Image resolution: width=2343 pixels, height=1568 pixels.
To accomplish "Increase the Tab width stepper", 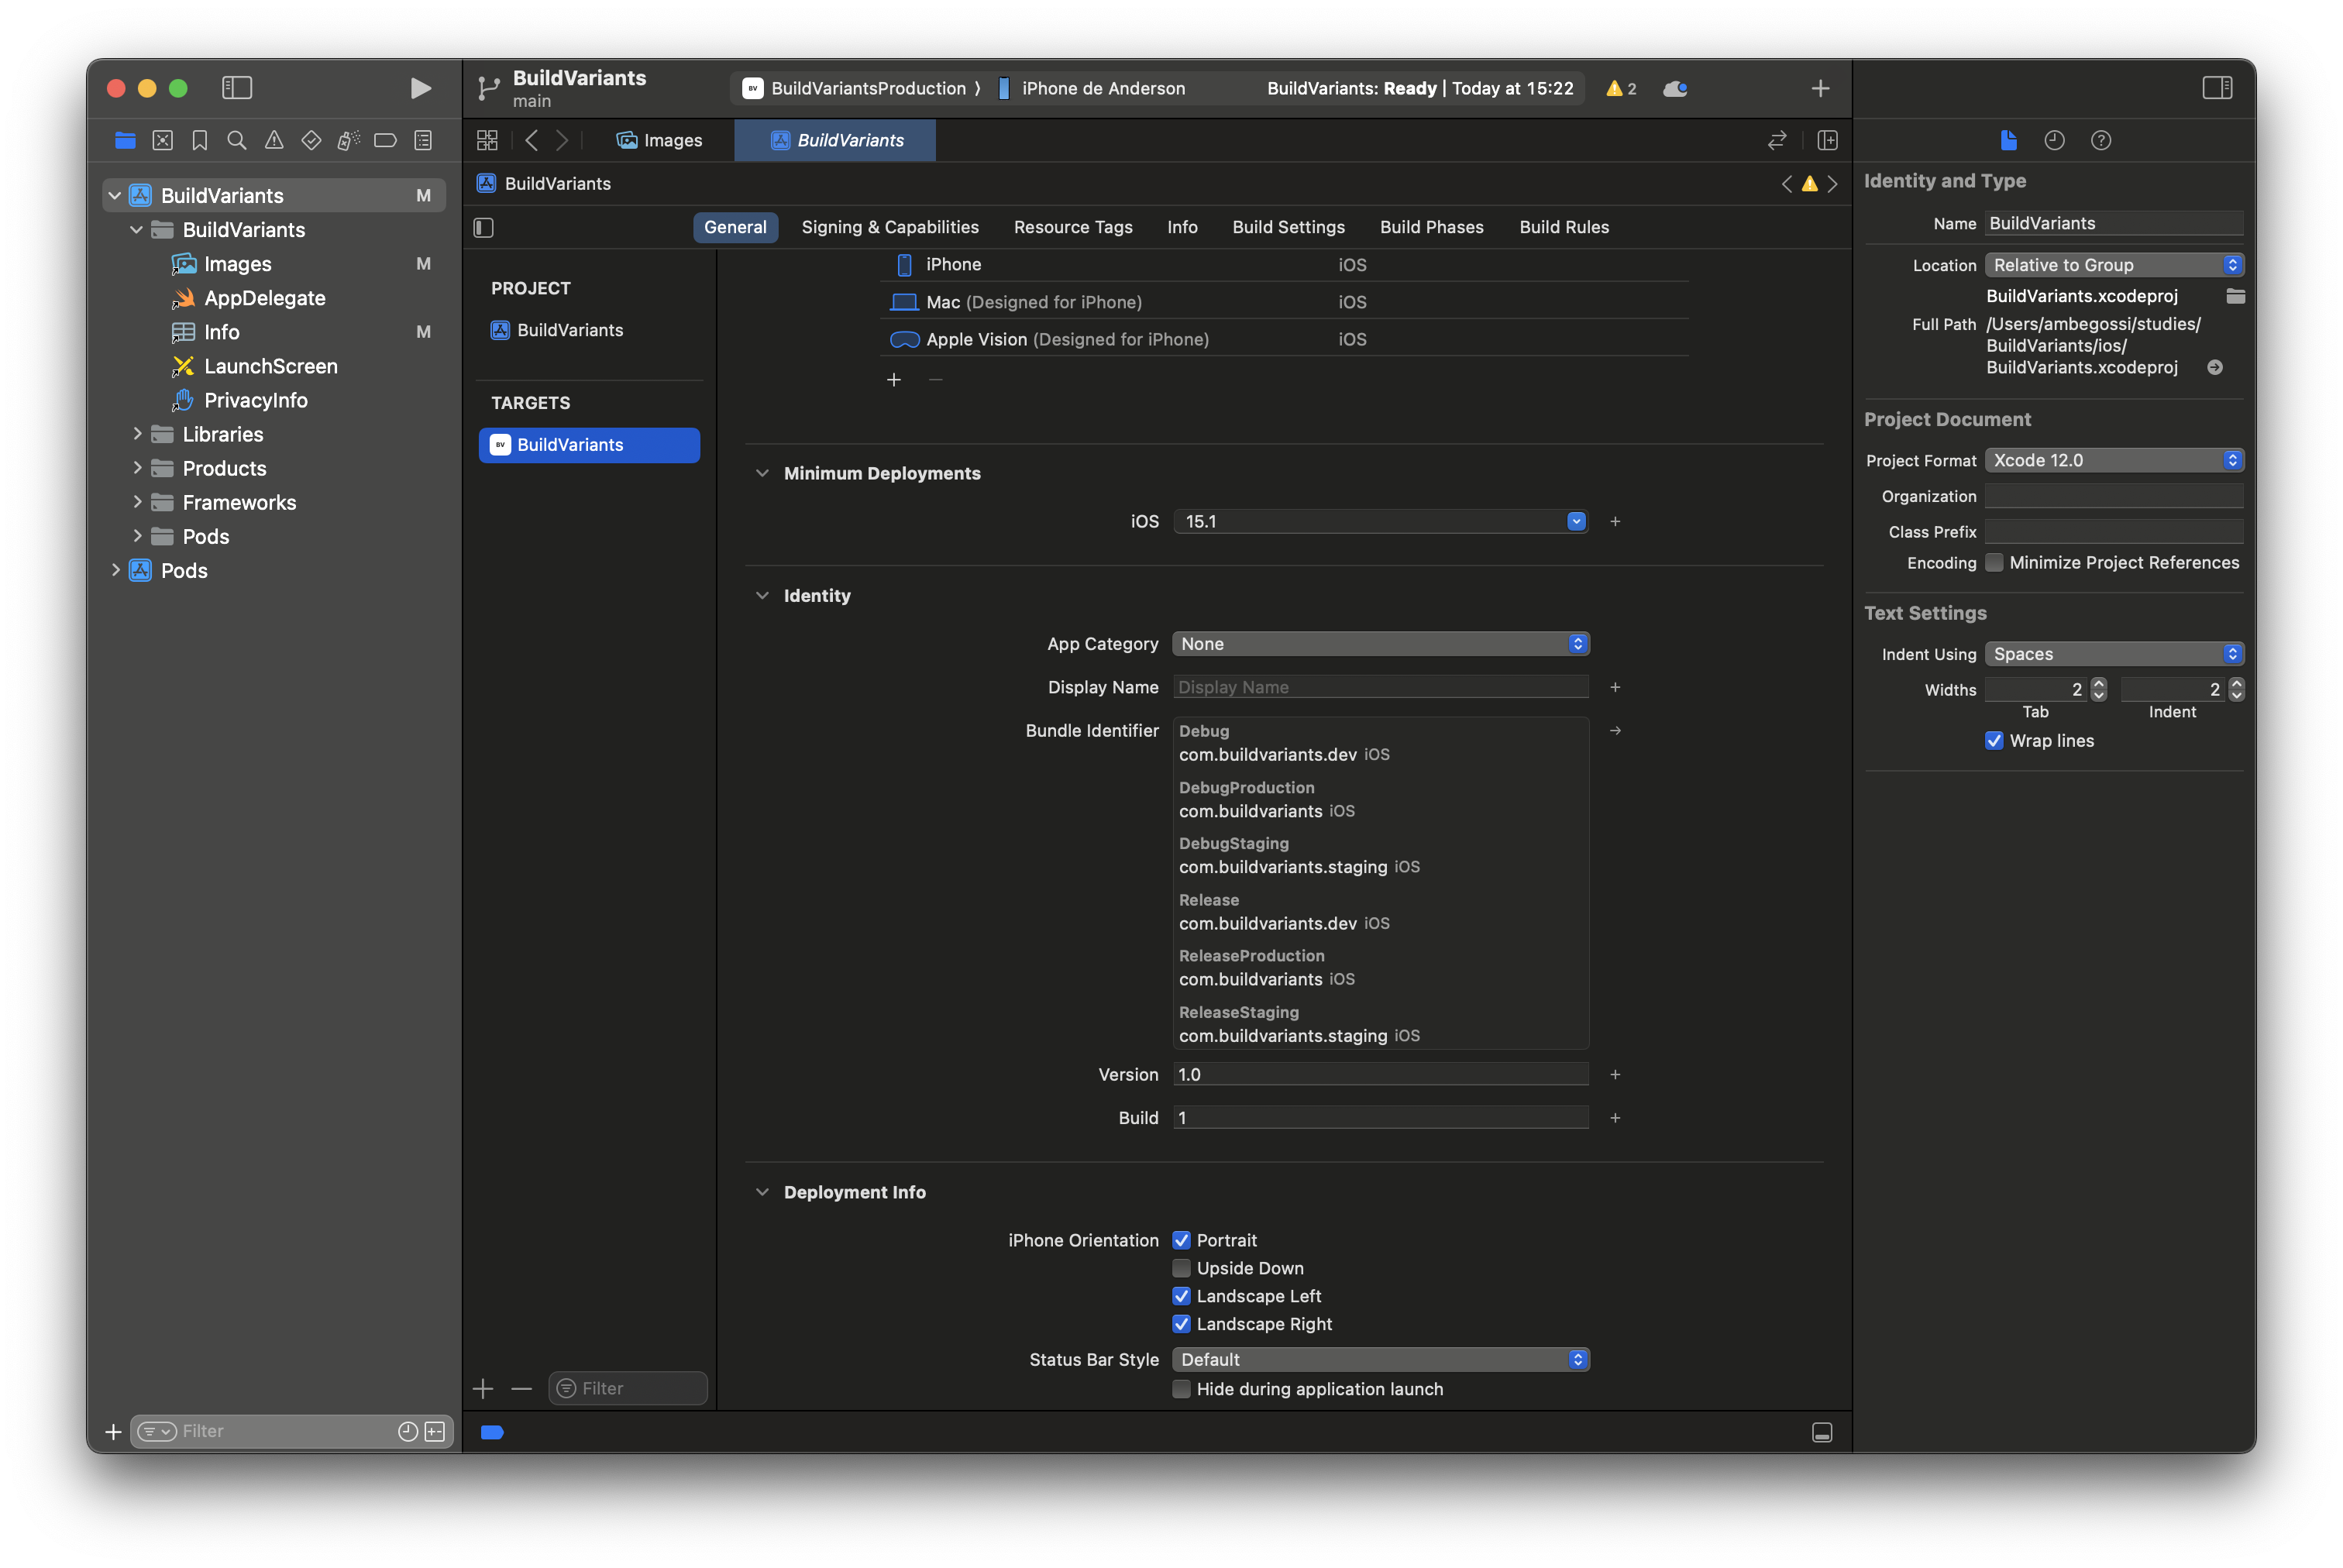I will pos(2098,684).
